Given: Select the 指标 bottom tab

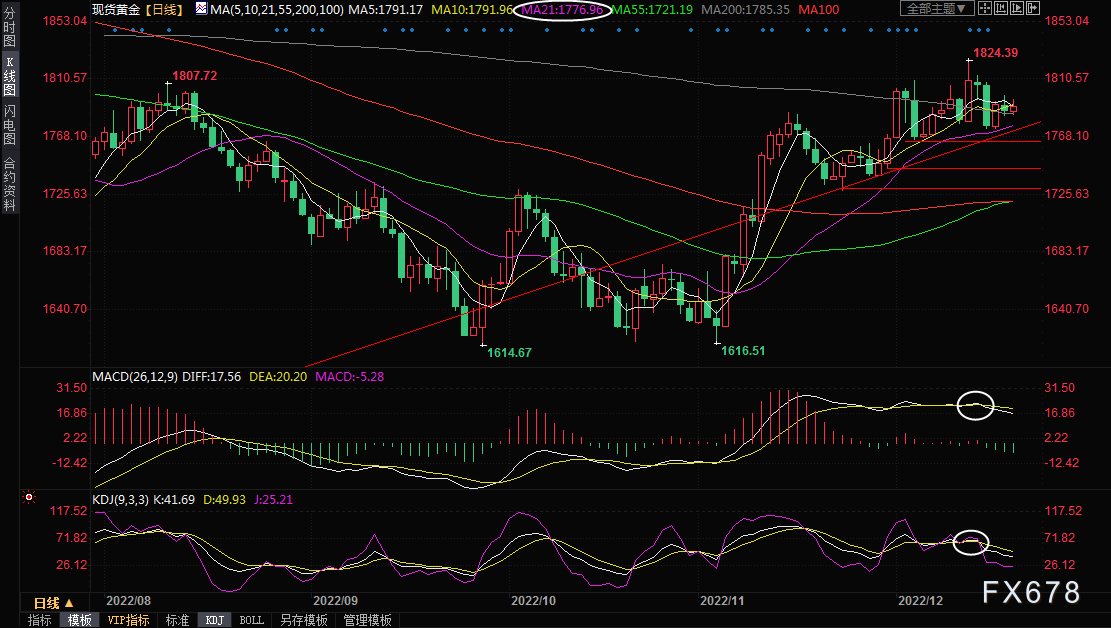Looking at the screenshot, I should [x=40, y=620].
